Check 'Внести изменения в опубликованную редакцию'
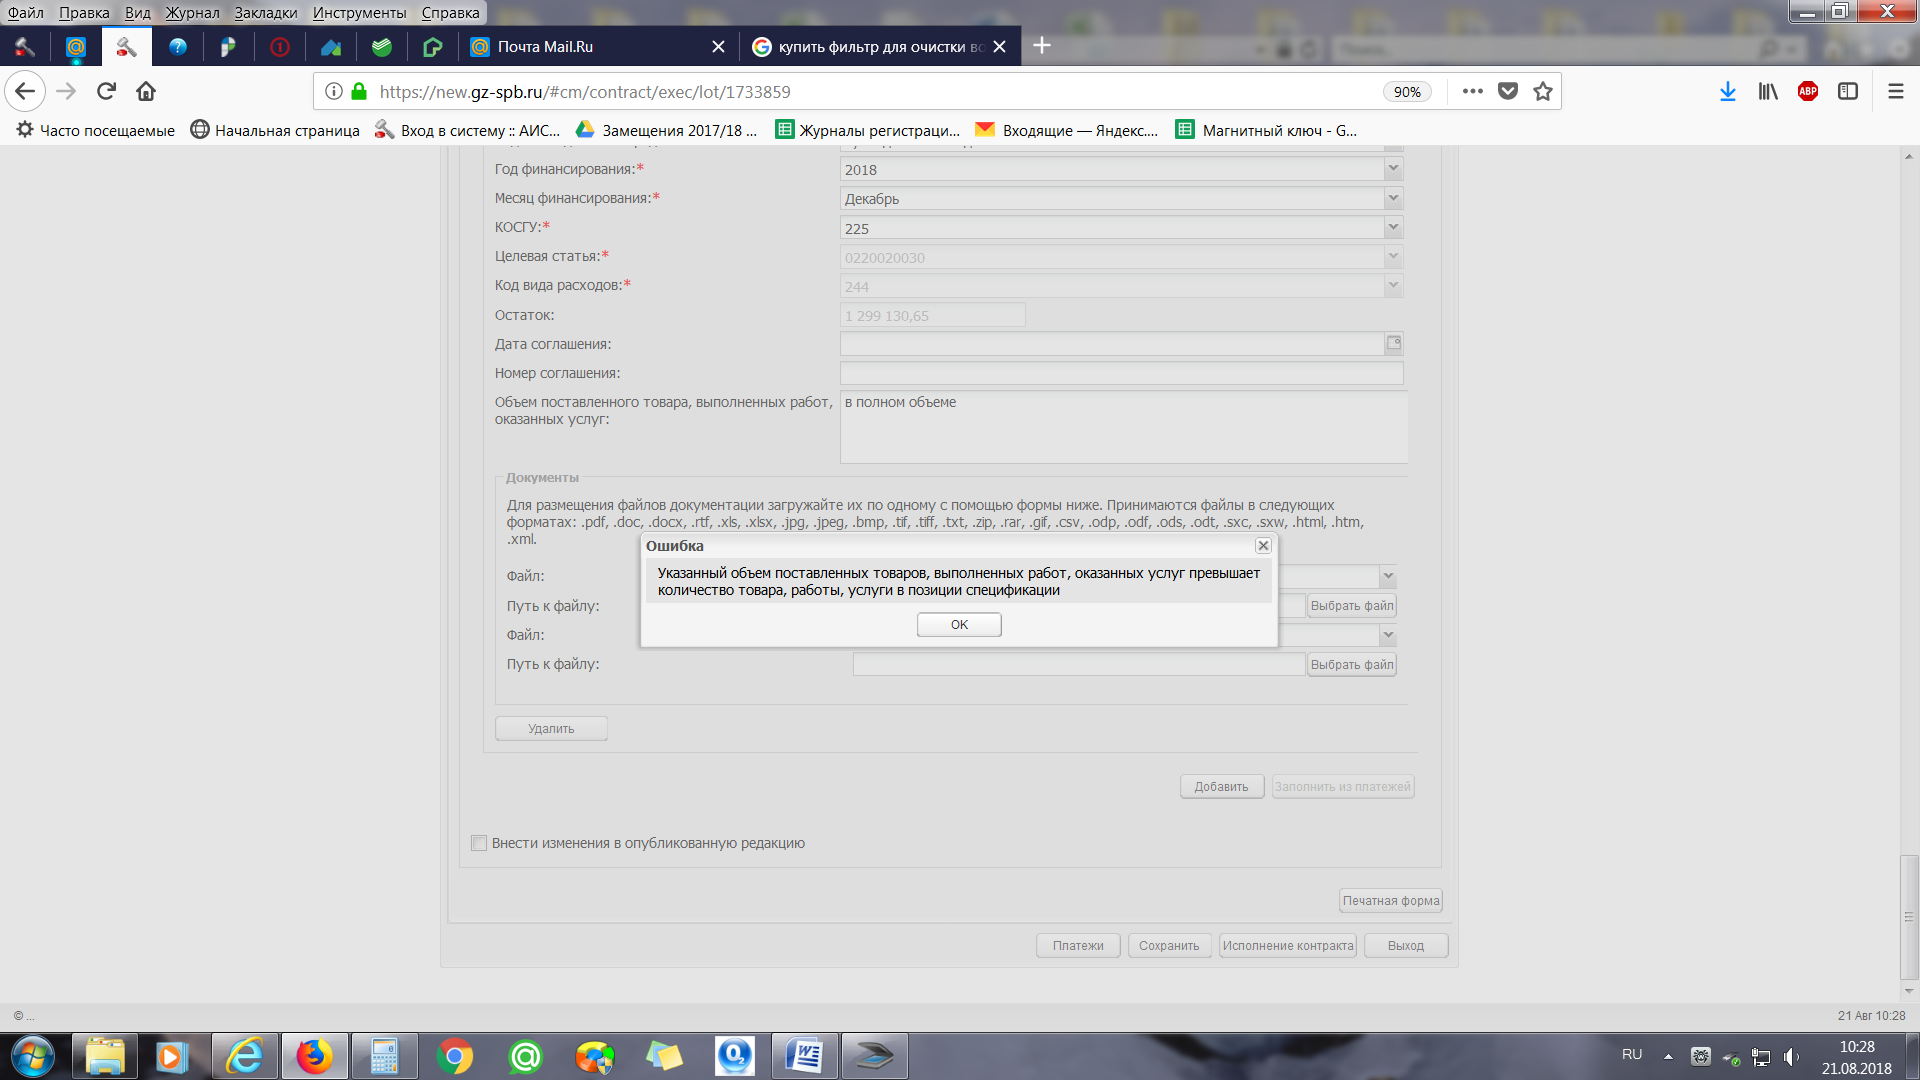The width and height of the screenshot is (1920, 1080). 479,843
